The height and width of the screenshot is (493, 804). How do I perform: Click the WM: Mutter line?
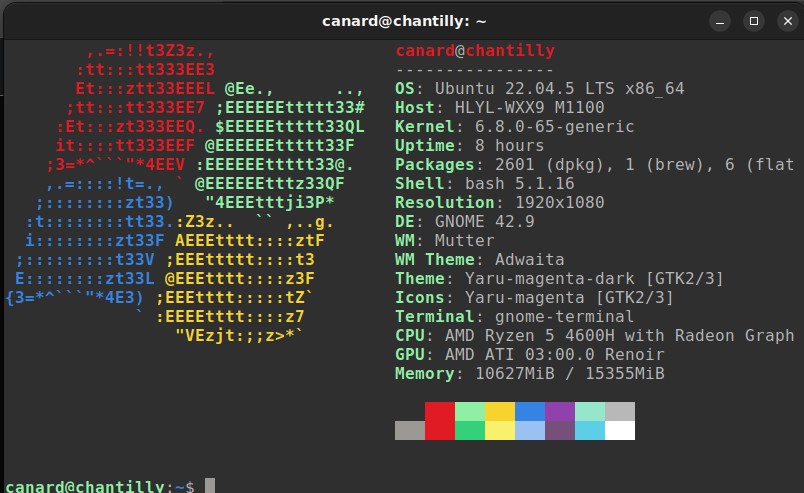tap(445, 240)
